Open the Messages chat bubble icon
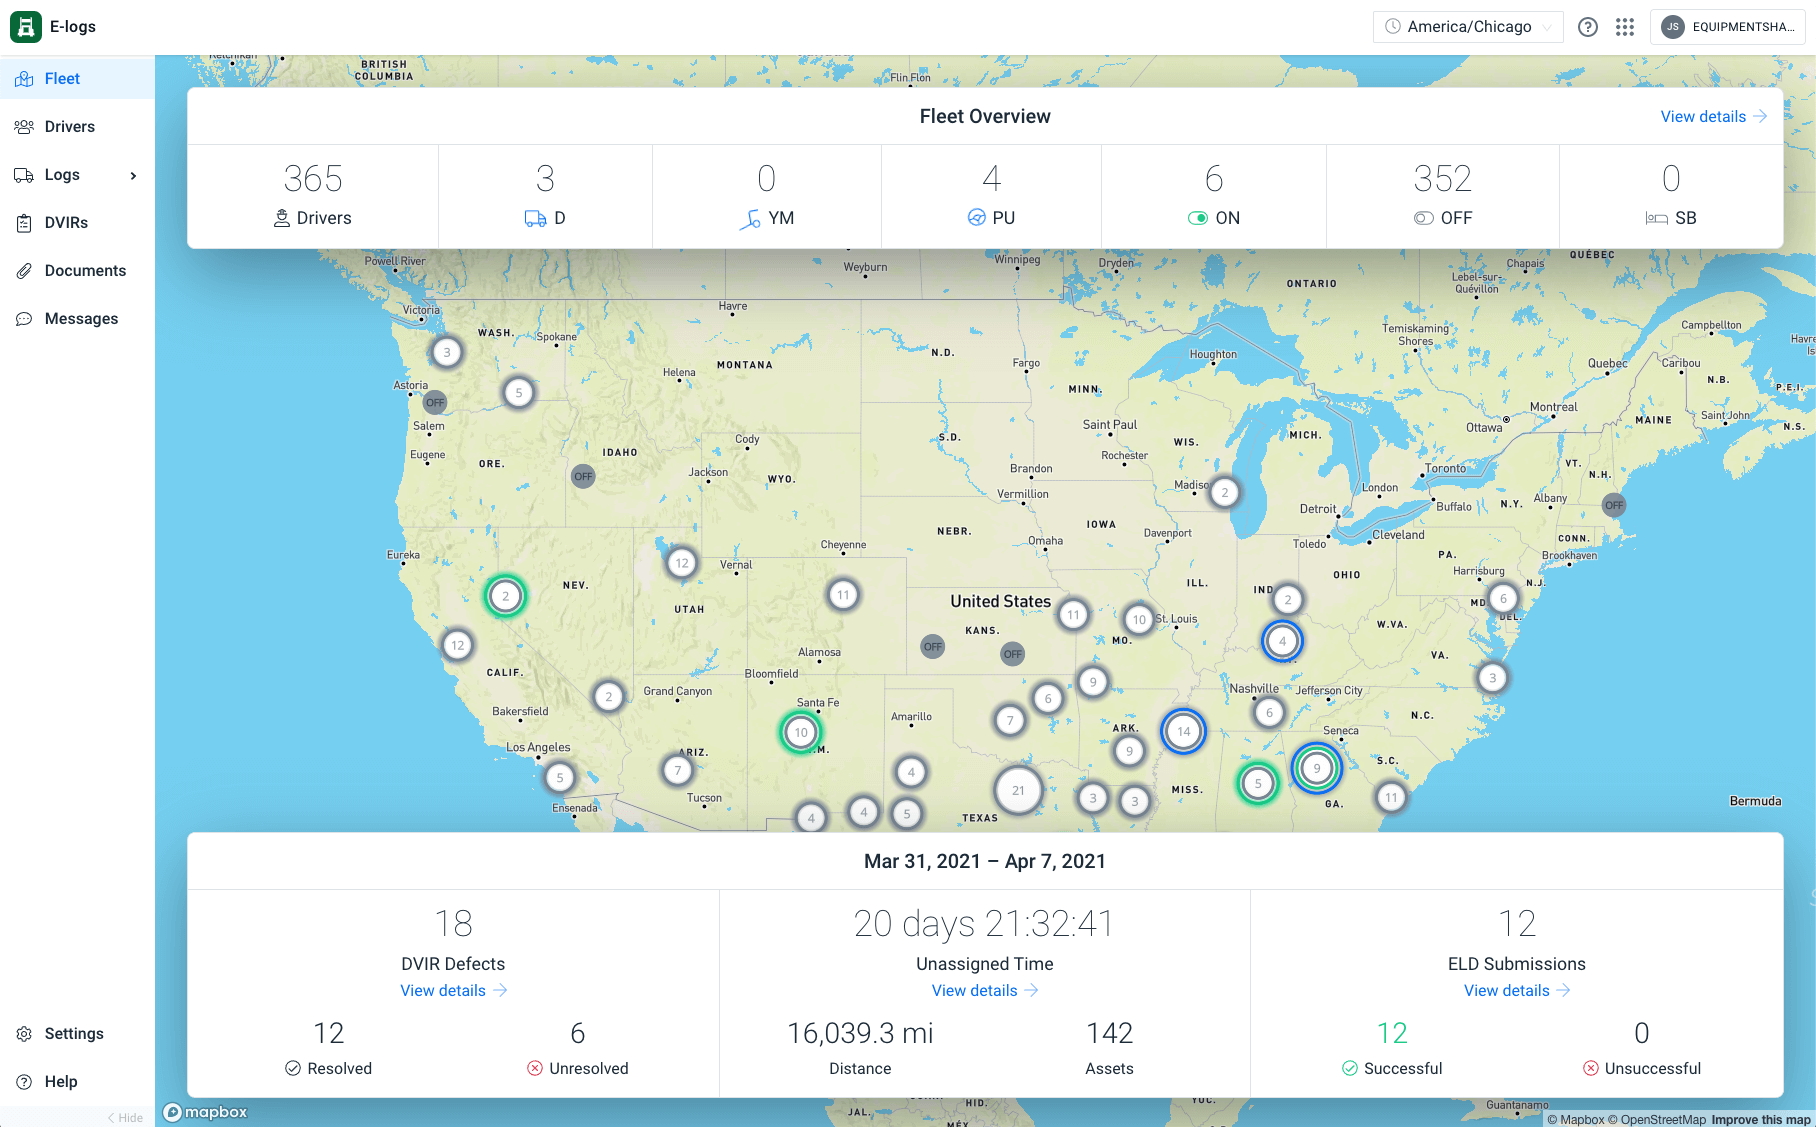Image resolution: width=1816 pixels, height=1127 pixels. tap(24, 318)
